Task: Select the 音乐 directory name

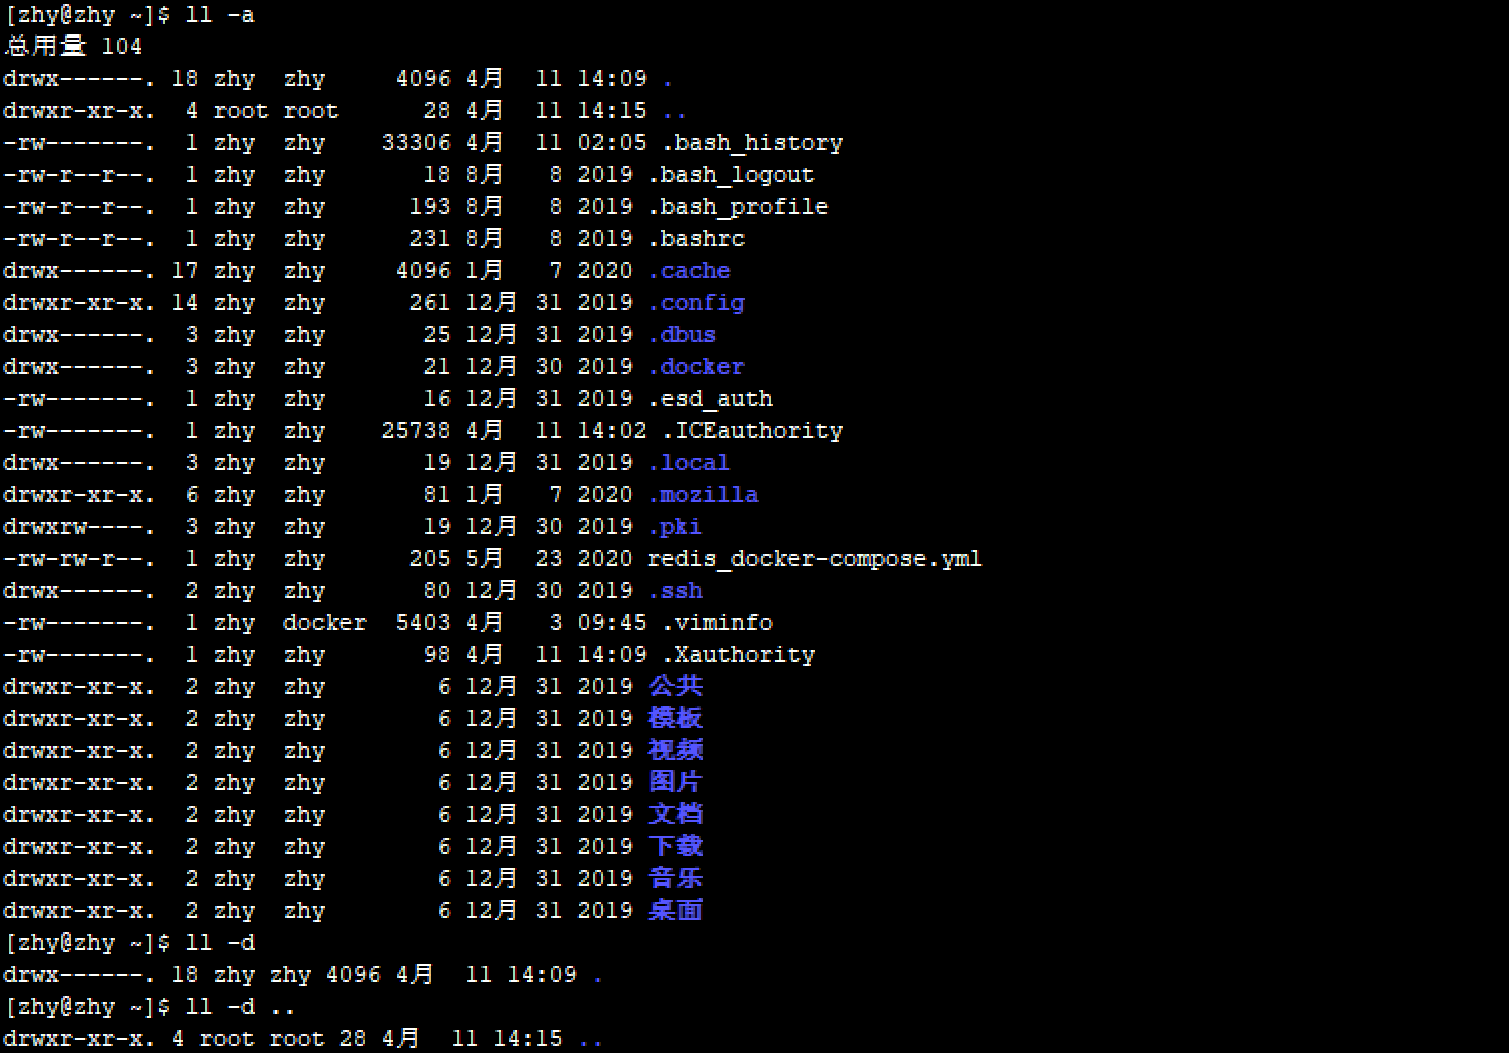Action: [x=676, y=878]
